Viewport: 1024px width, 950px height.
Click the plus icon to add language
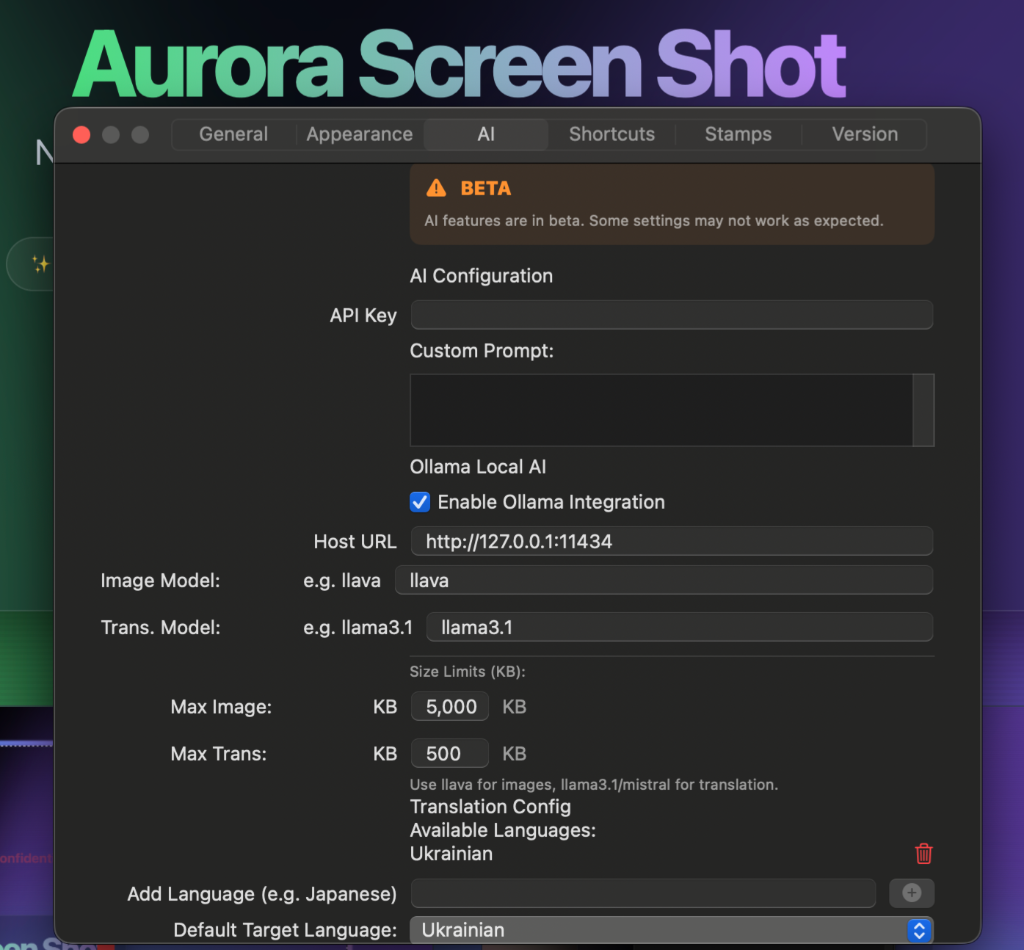pyautogui.click(x=911, y=893)
